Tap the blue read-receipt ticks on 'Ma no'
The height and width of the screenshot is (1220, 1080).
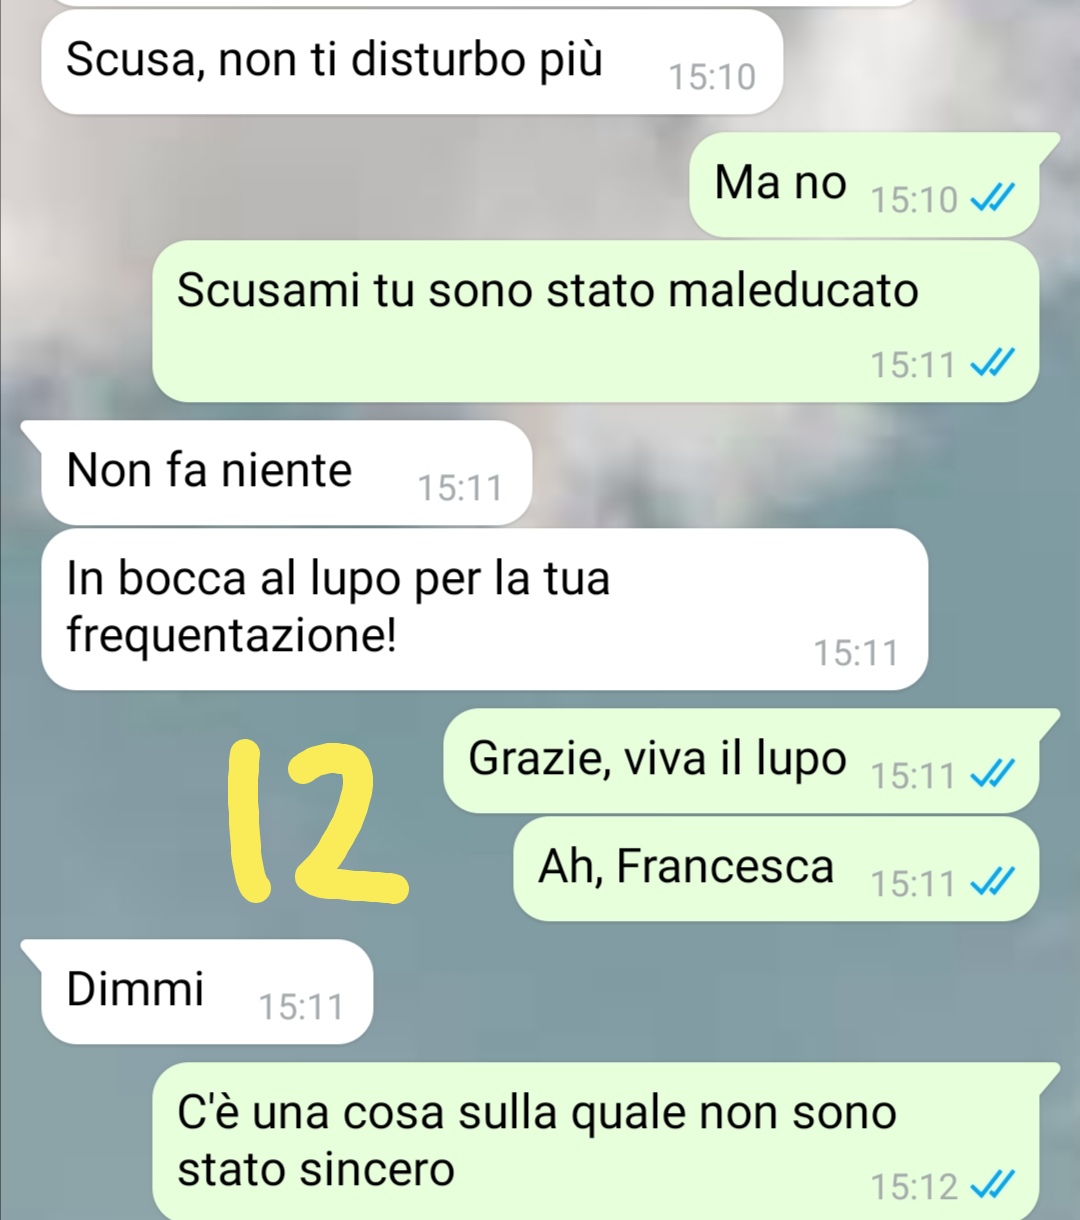tap(993, 199)
